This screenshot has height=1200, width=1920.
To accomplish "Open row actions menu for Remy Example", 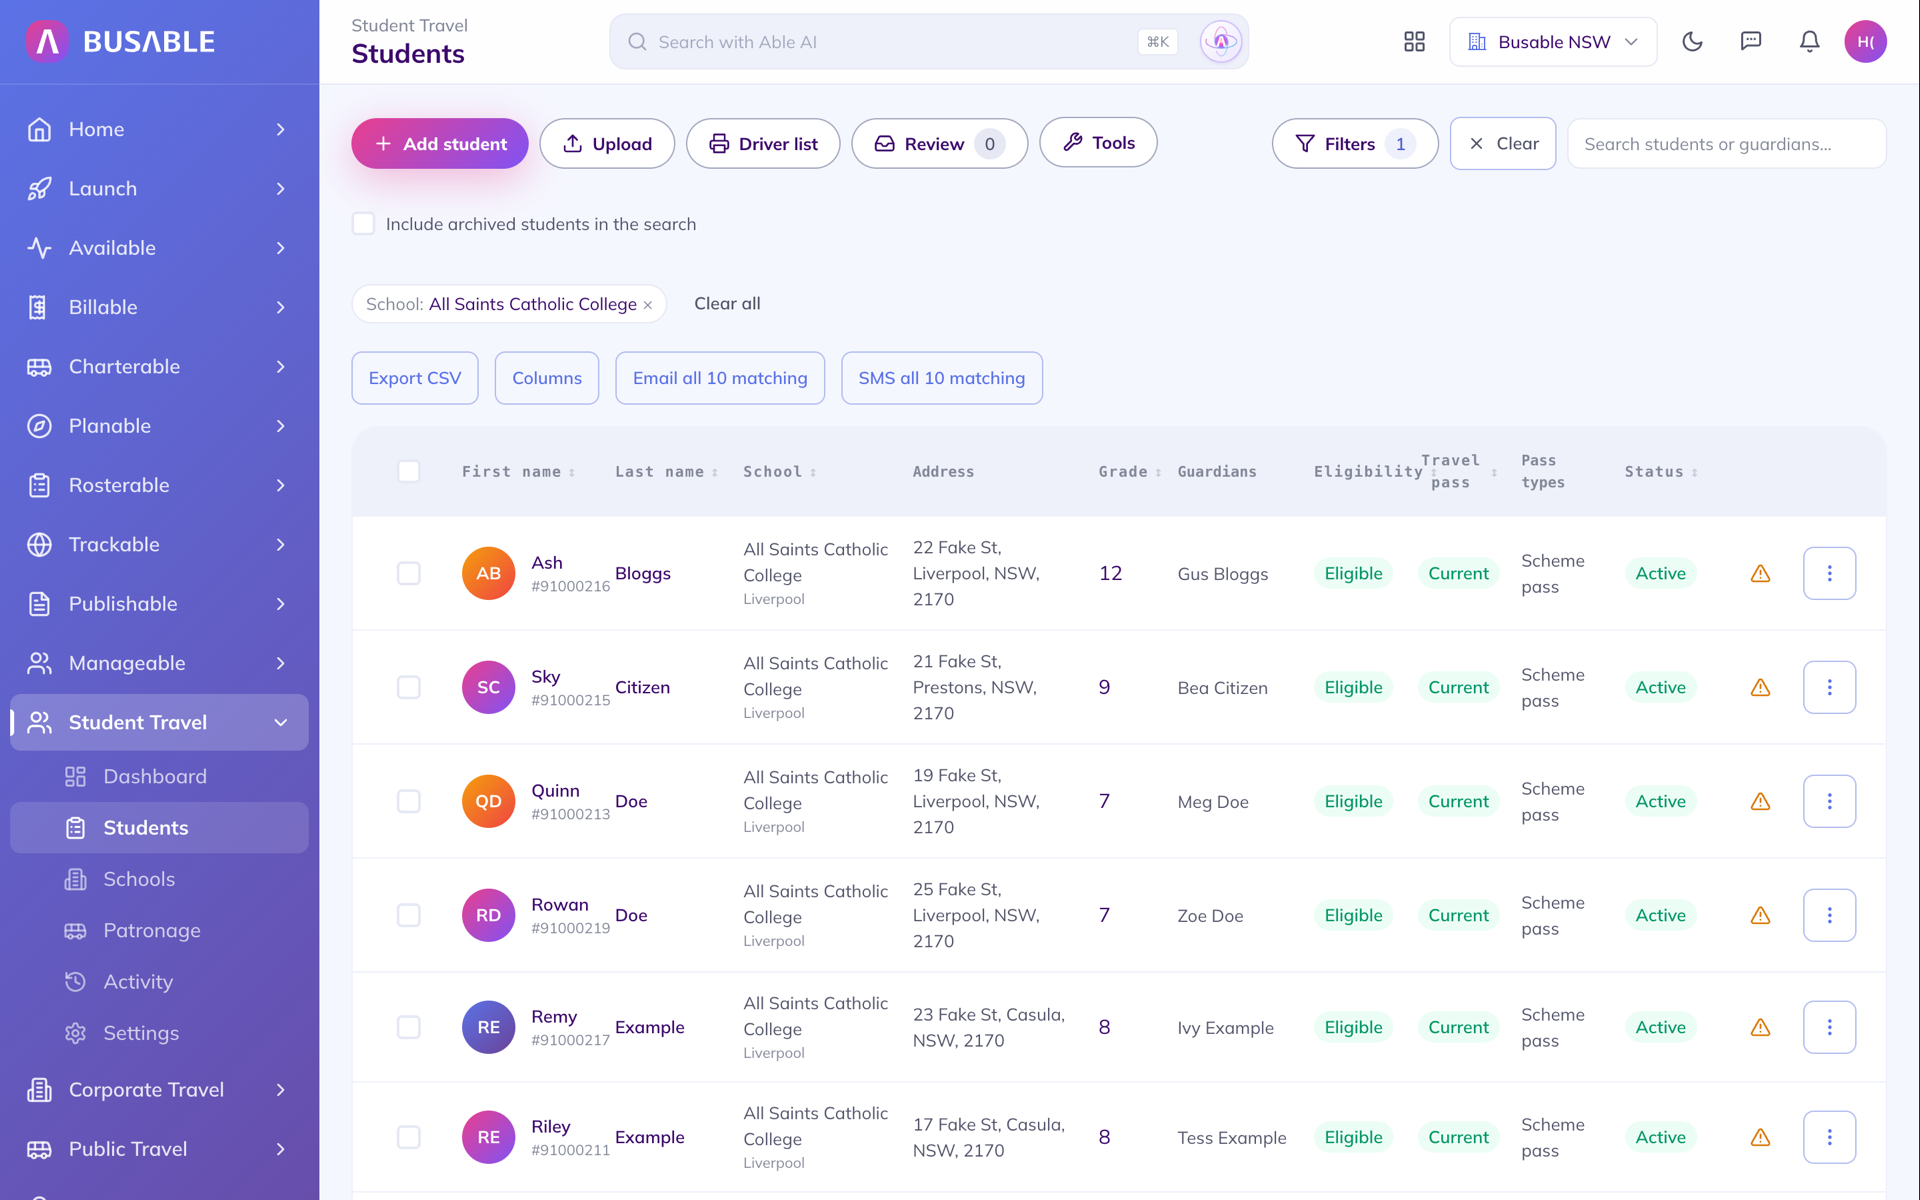I will (1829, 1027).
